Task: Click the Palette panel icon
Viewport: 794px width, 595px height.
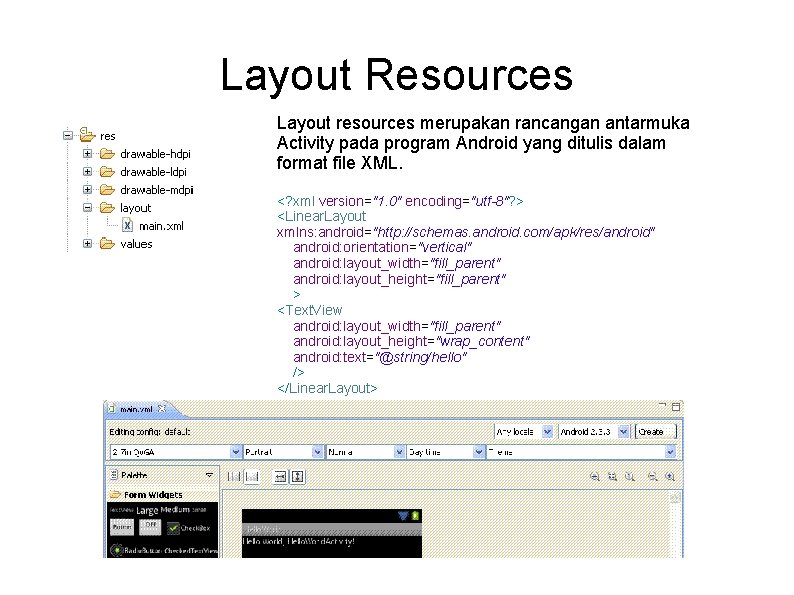Action: pos(114,475)
